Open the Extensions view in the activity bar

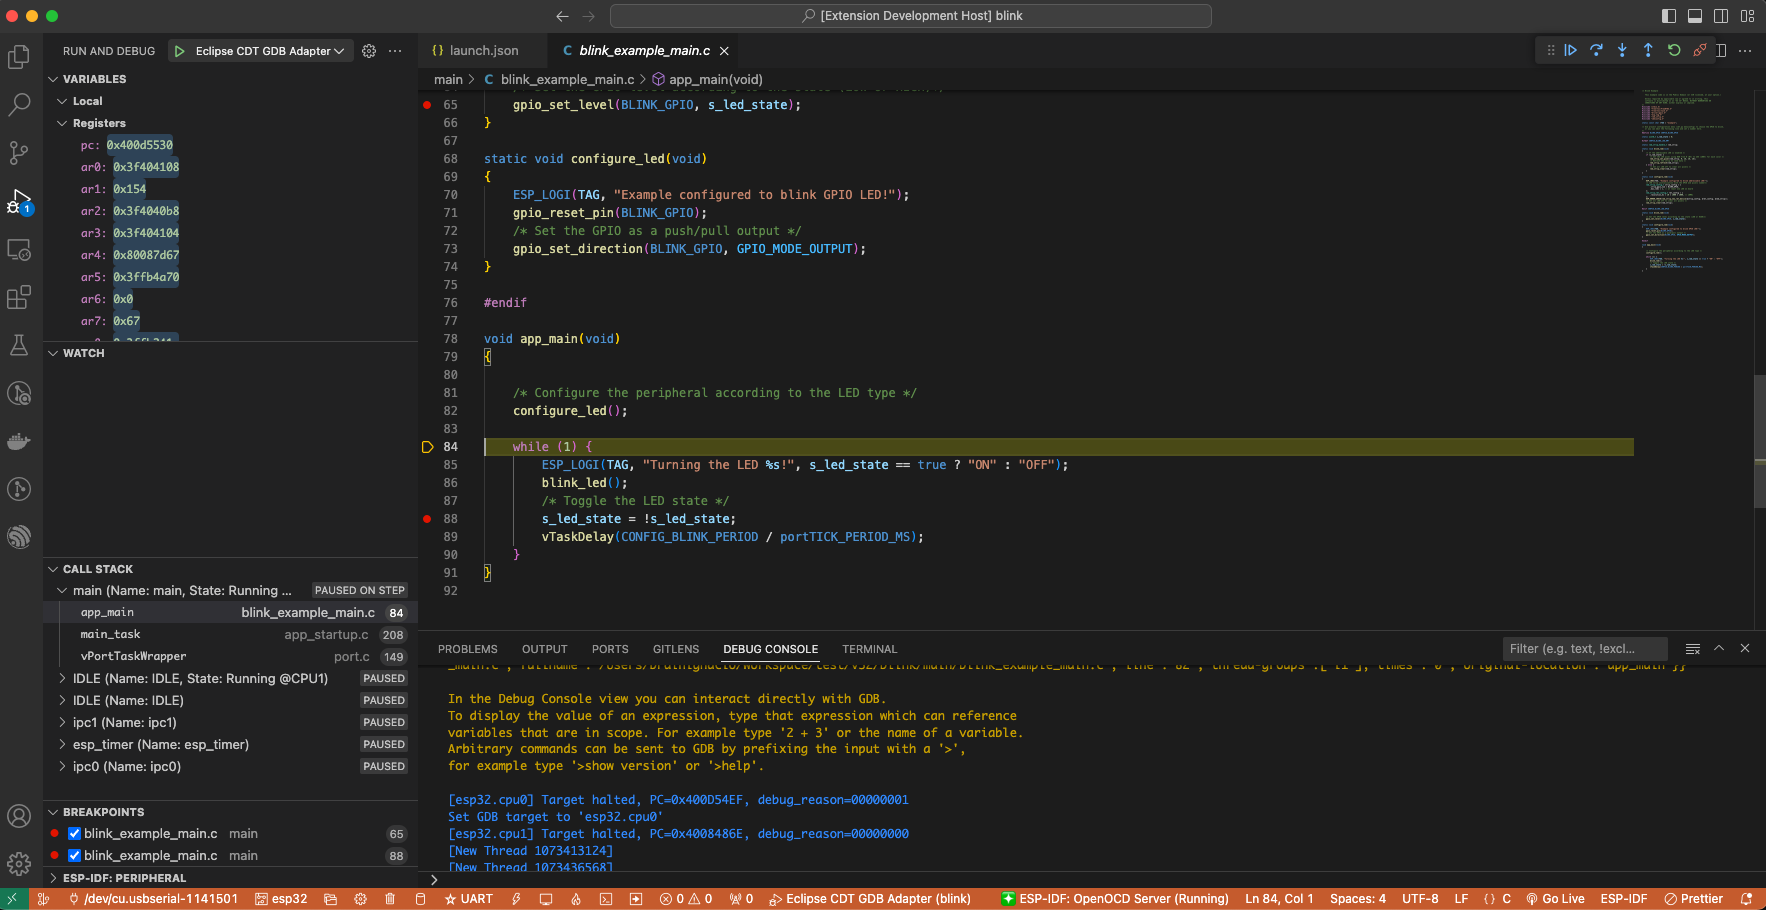19,297
